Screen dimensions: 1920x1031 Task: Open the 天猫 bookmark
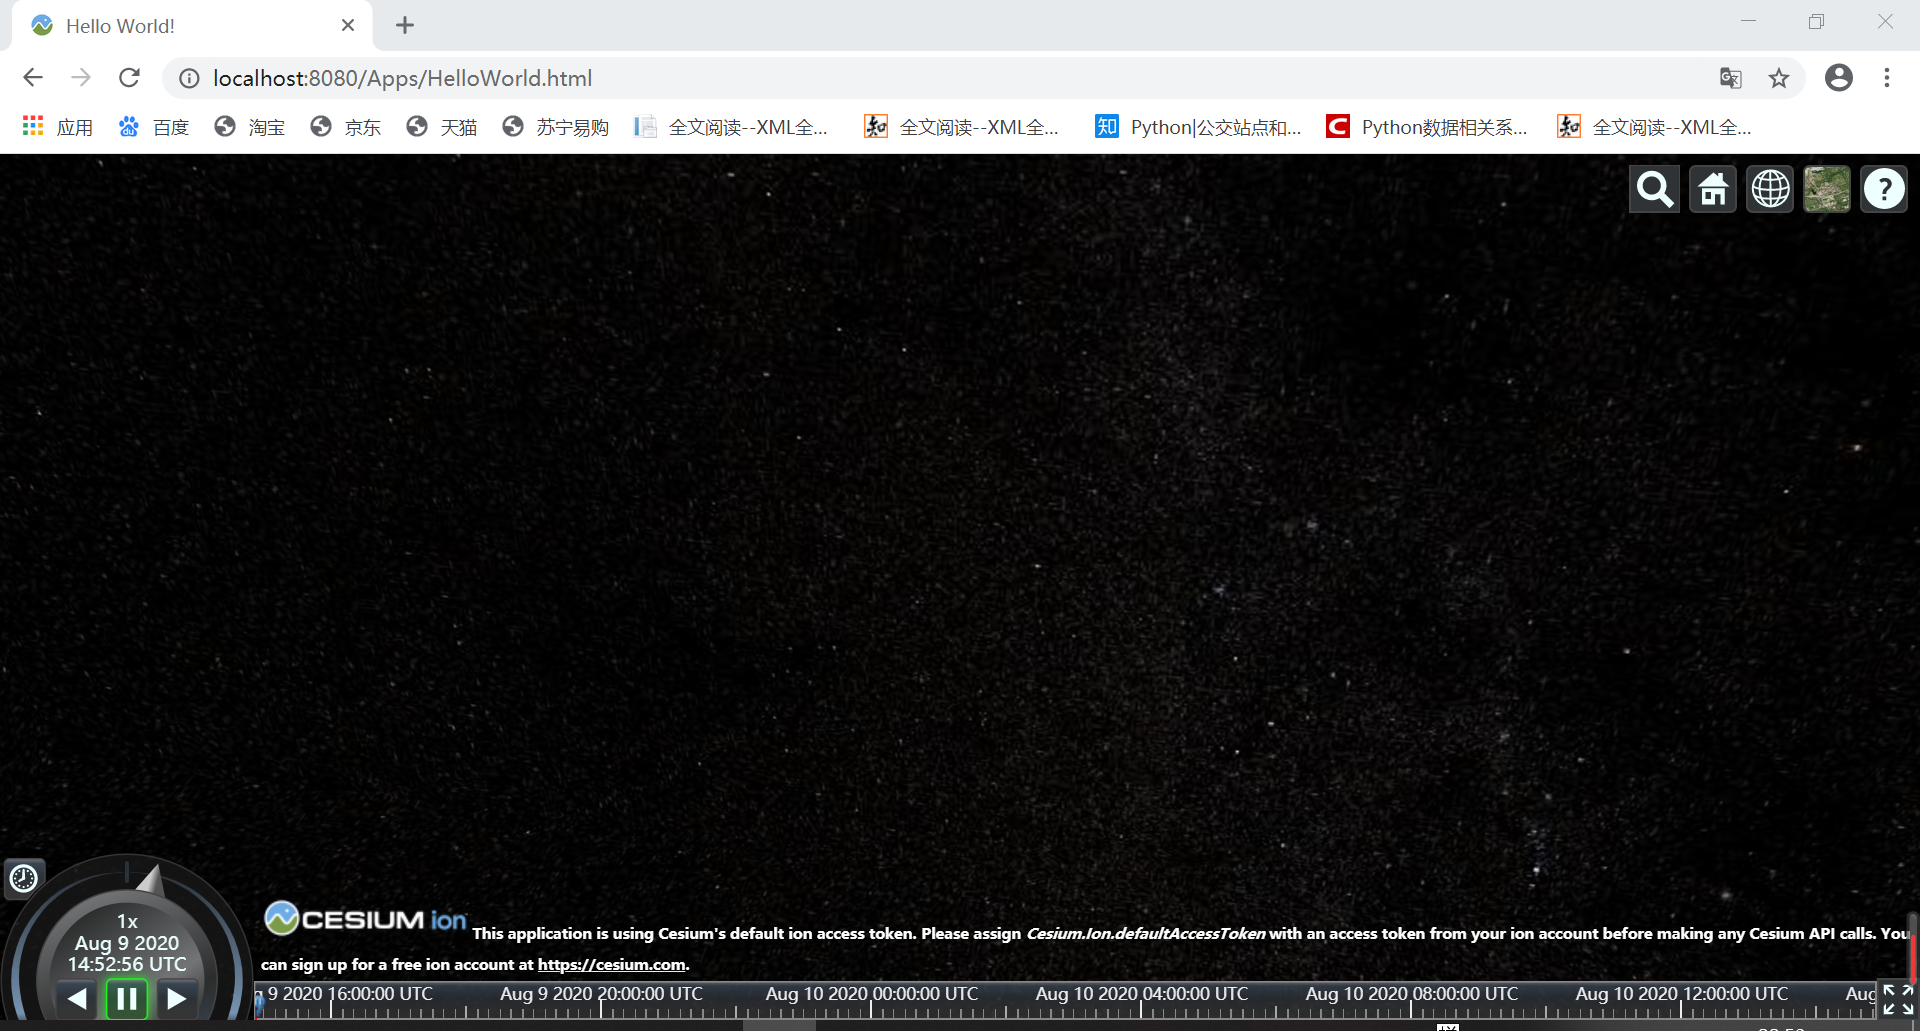point(442,127)
